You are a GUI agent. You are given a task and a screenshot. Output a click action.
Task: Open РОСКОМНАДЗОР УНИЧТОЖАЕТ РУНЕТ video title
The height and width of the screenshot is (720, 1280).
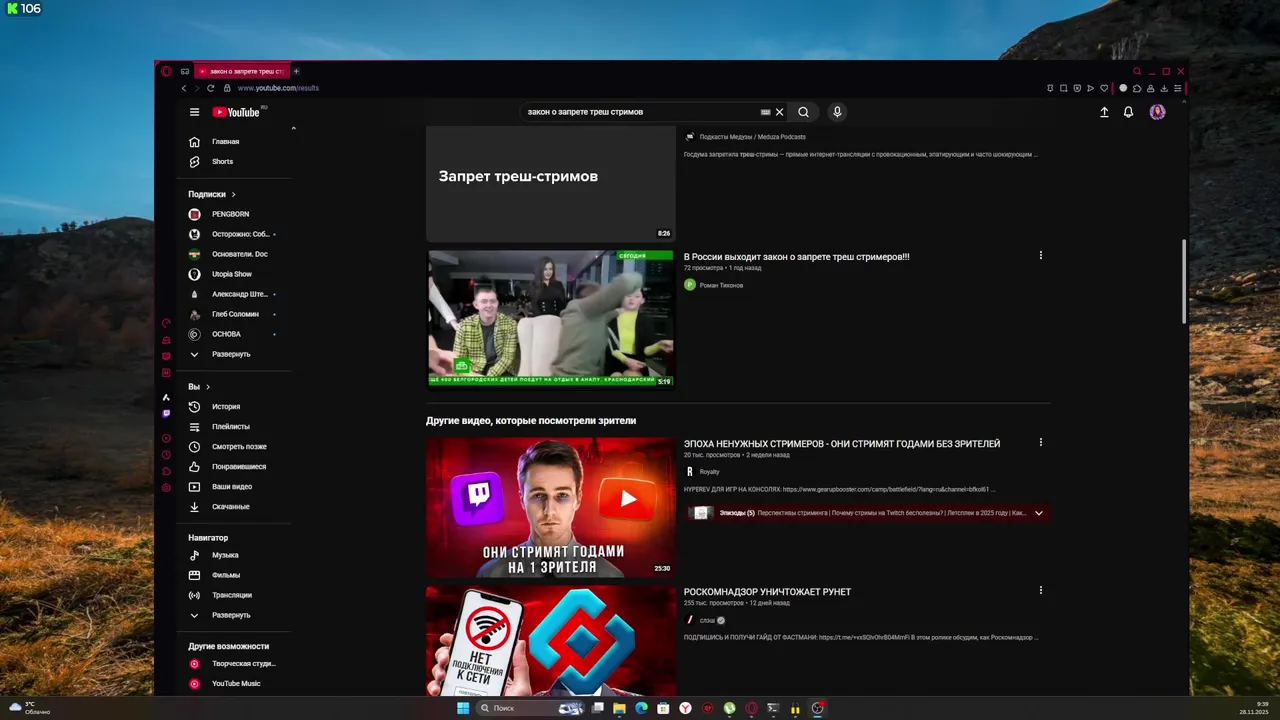click(767, 592)
